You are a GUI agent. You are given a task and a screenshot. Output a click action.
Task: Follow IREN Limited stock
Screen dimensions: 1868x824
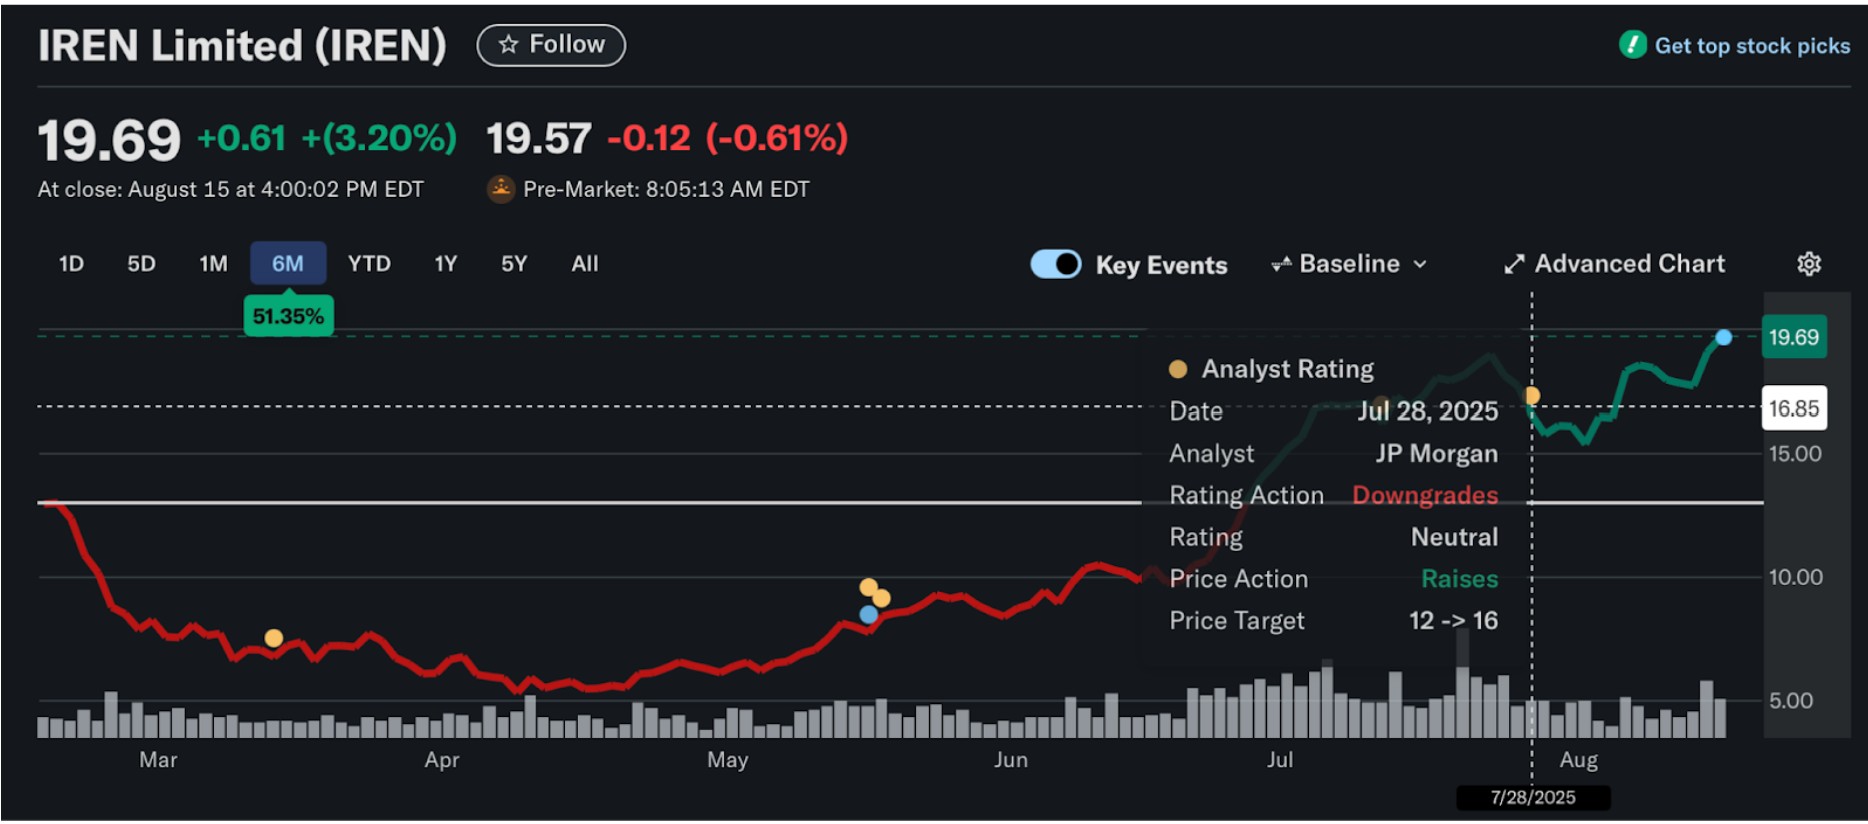tap(551, 45)
